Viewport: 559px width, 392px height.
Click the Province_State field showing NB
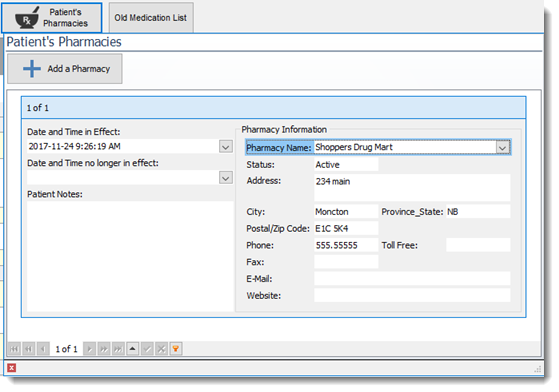478,212
